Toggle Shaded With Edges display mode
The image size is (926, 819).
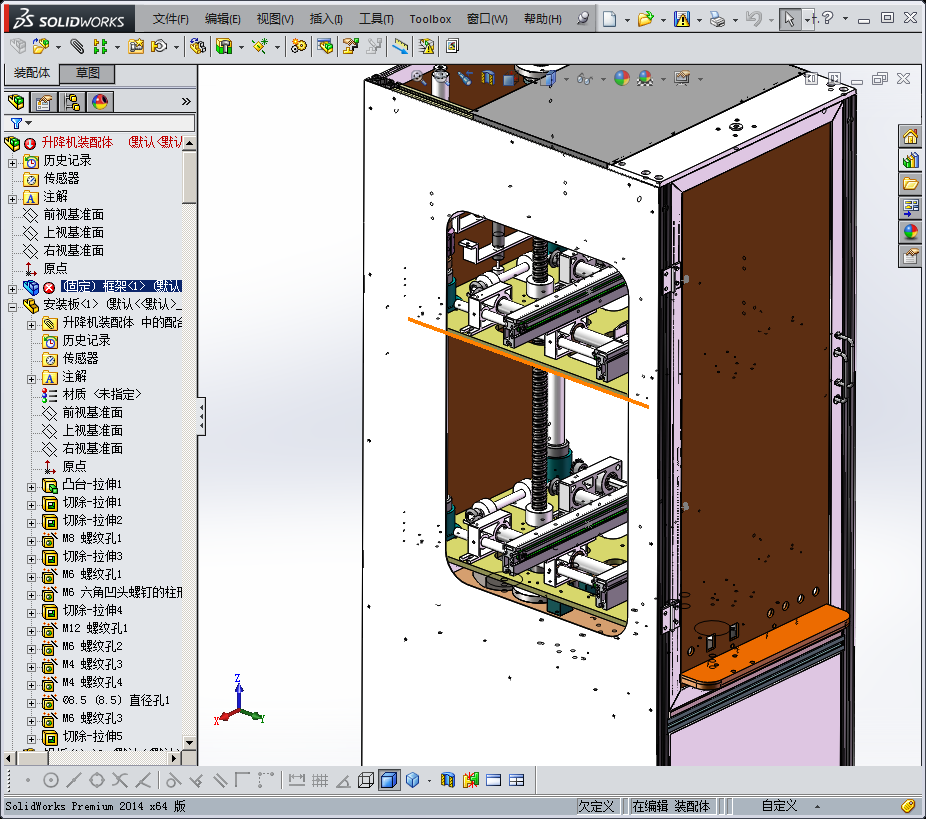pyautogui.click(x=389, y=780)
